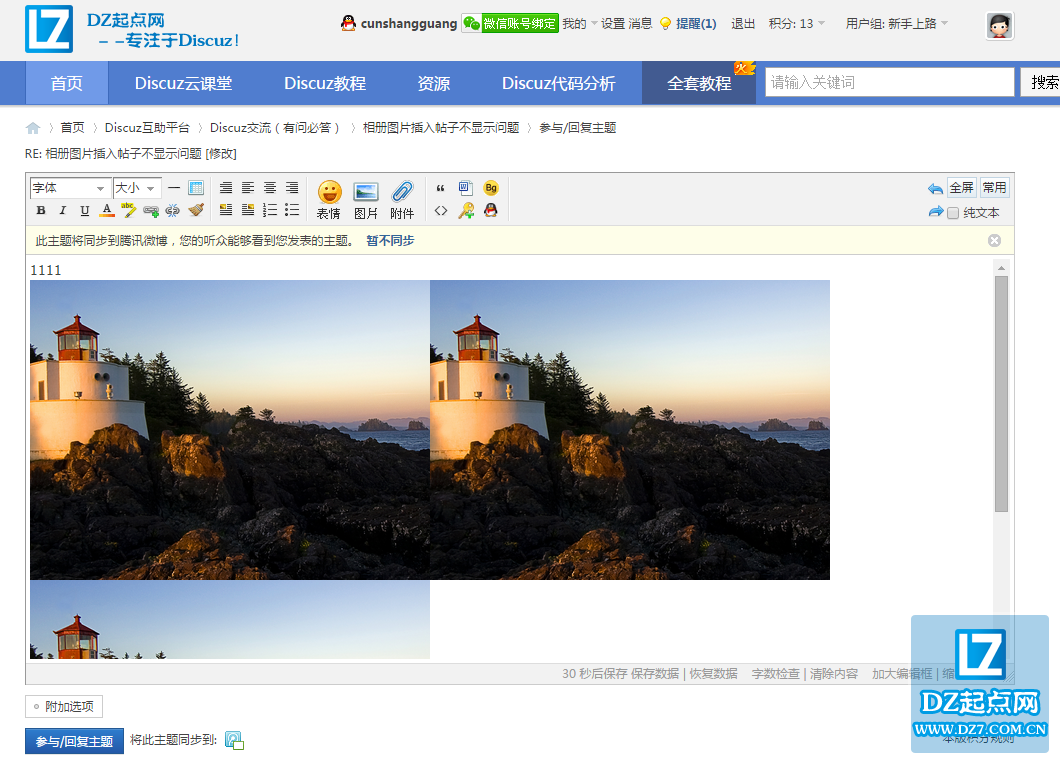
Task: Expand the 附加选项 additional options
Action: pyautogui.click(x=64, y=706)
